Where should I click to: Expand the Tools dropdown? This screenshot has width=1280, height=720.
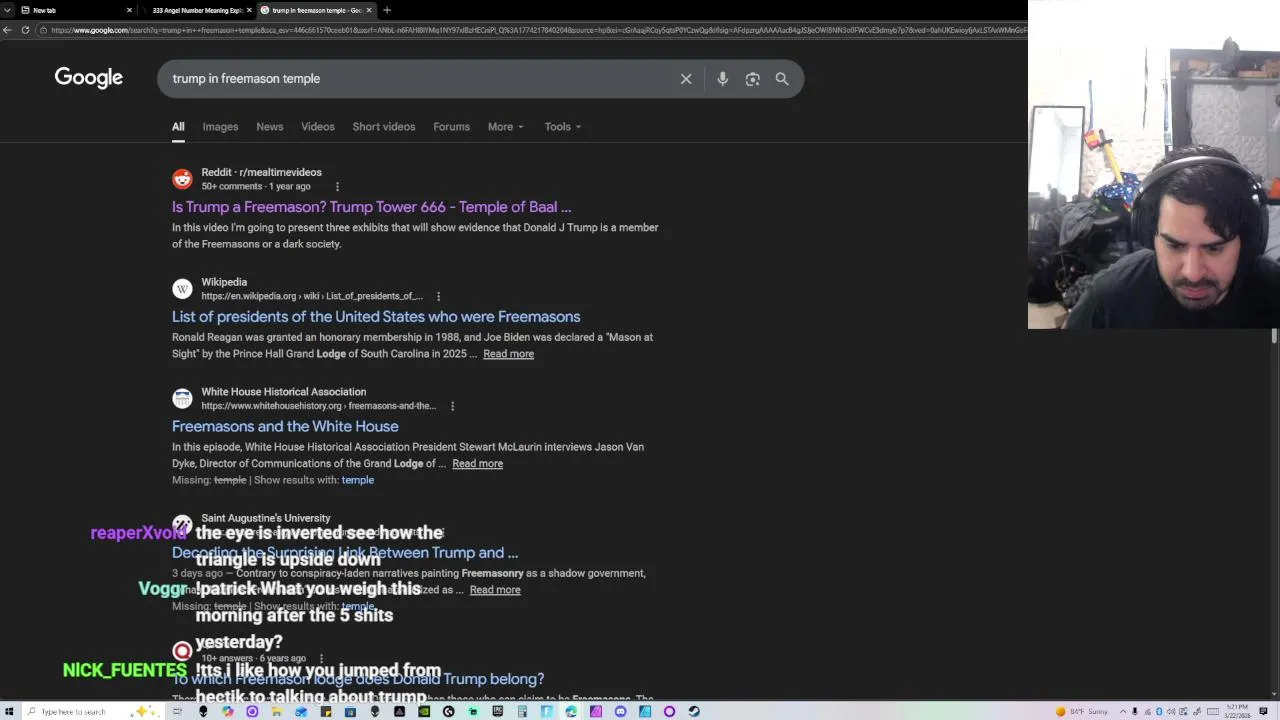click(x=562, y=127)
